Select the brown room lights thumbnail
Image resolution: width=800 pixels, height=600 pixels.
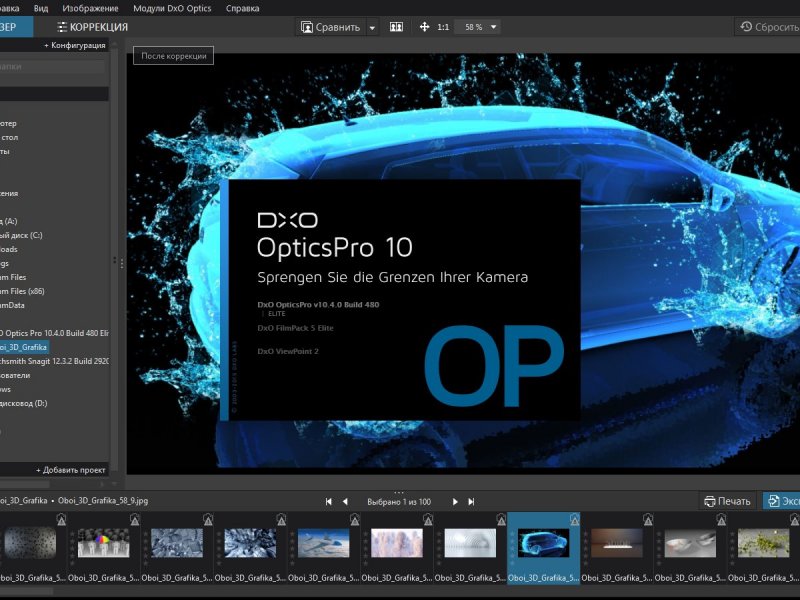click(x=617, y=543)
